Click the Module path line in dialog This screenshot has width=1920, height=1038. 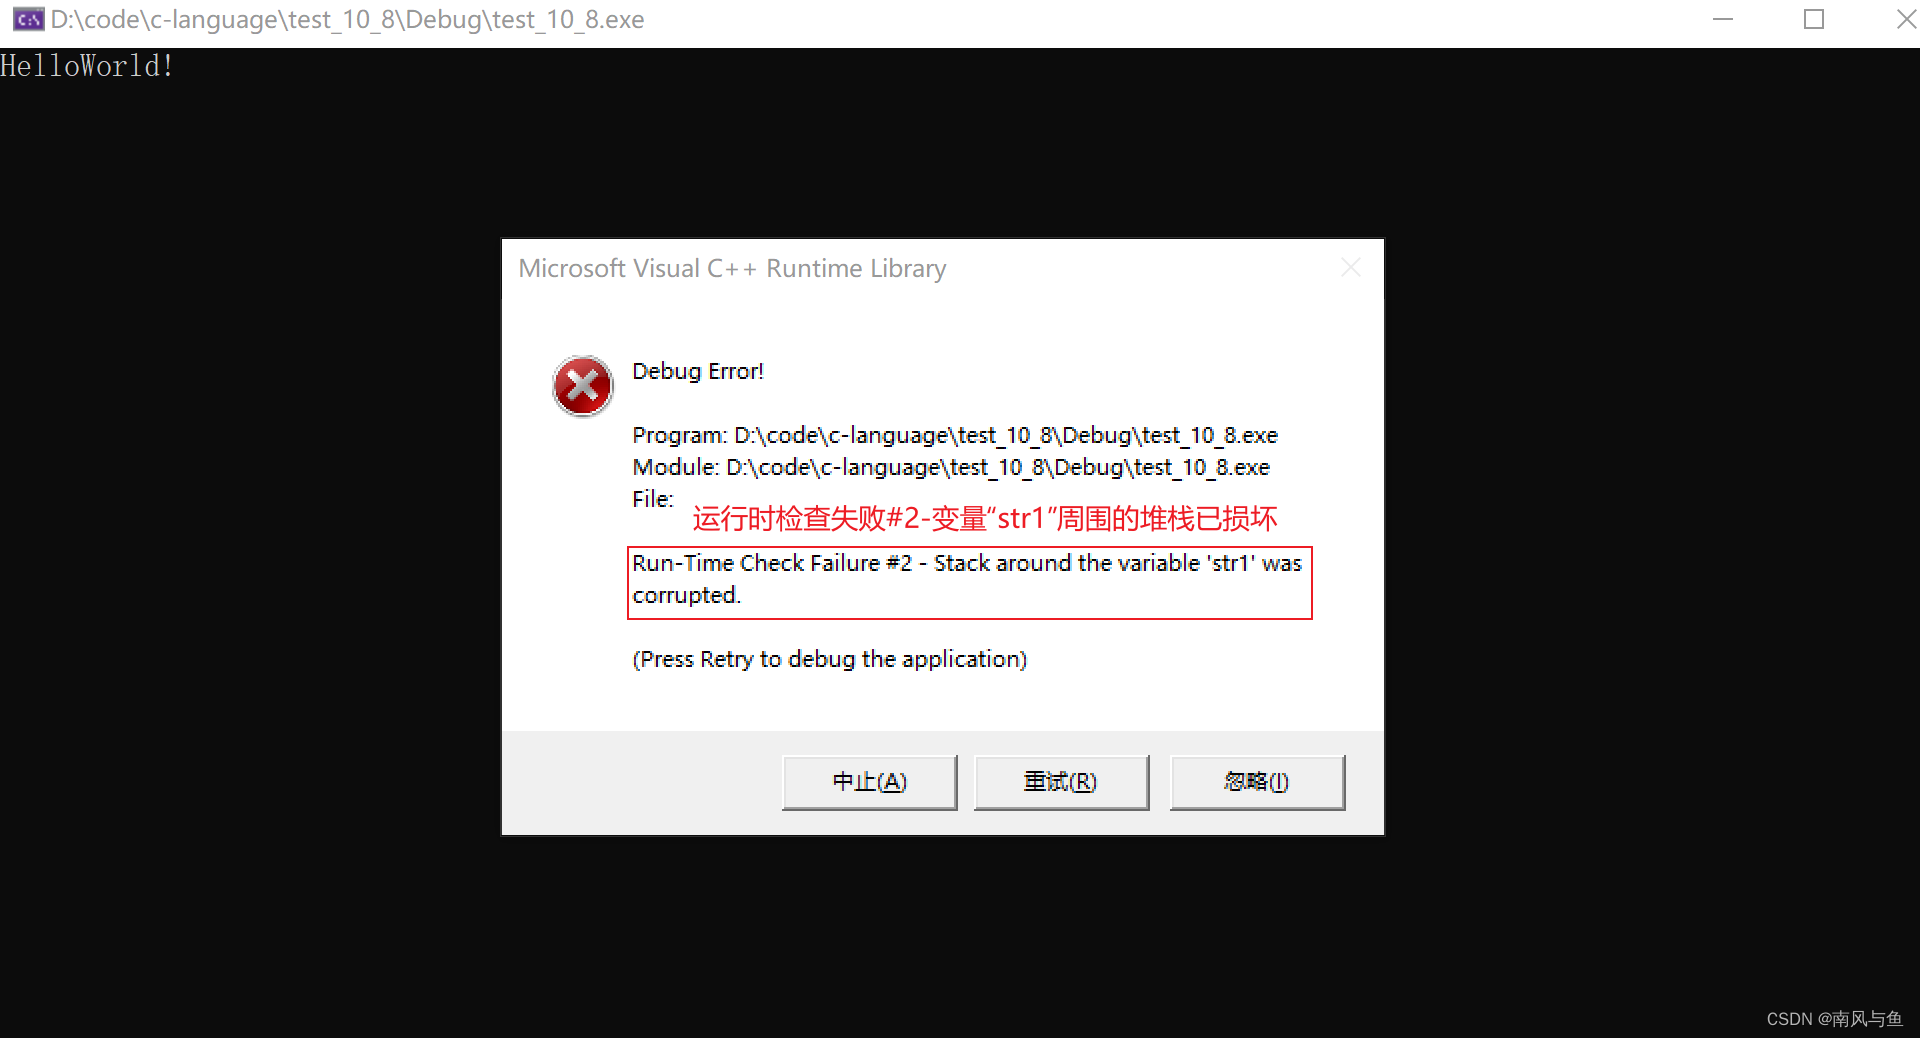pos(951,468)
